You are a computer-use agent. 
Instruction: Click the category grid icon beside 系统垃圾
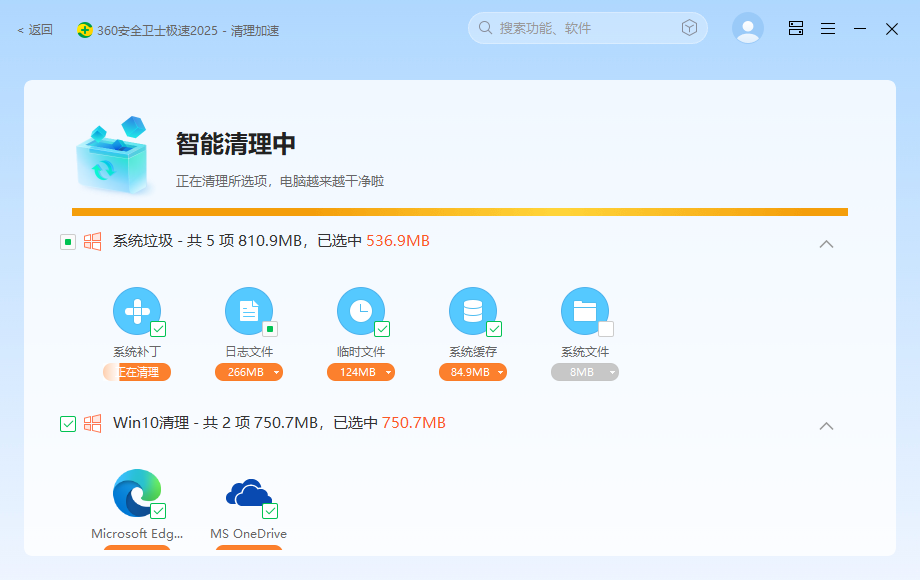click(90, 241)
